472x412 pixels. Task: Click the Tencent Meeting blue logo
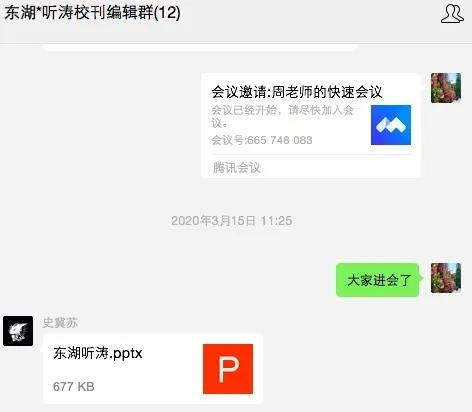(391, 125)
